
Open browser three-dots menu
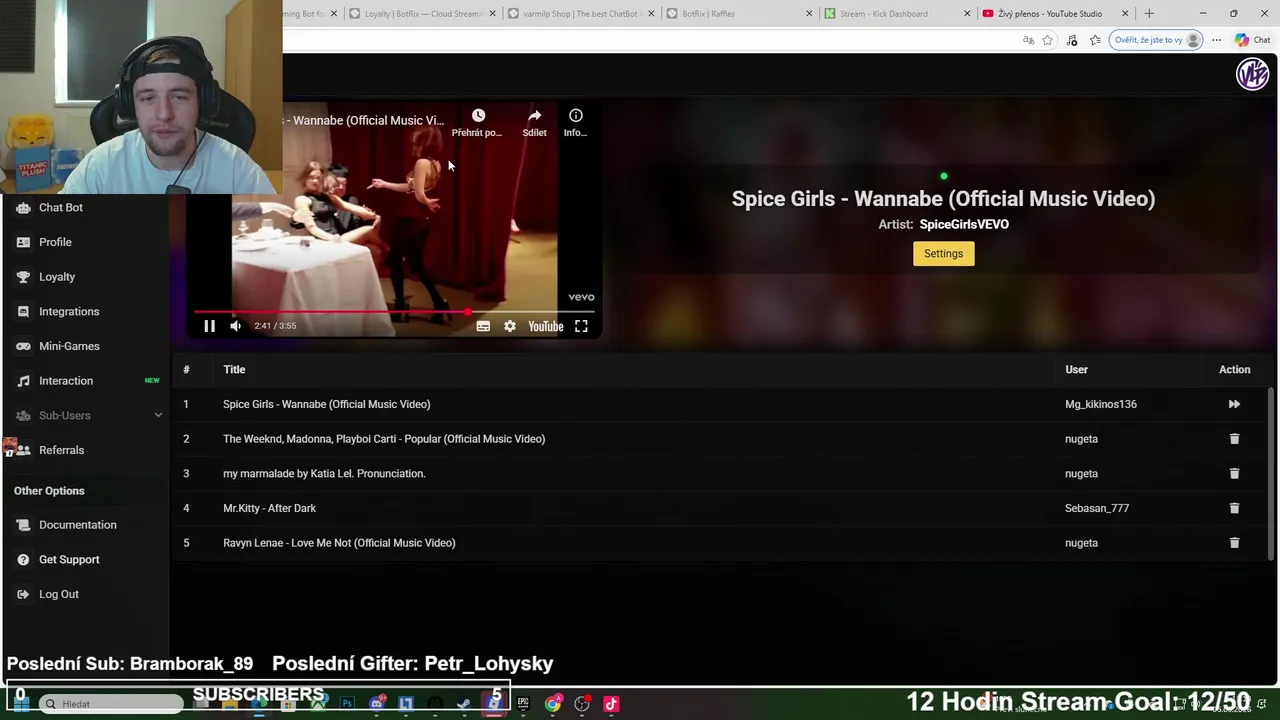point(1216,40)
